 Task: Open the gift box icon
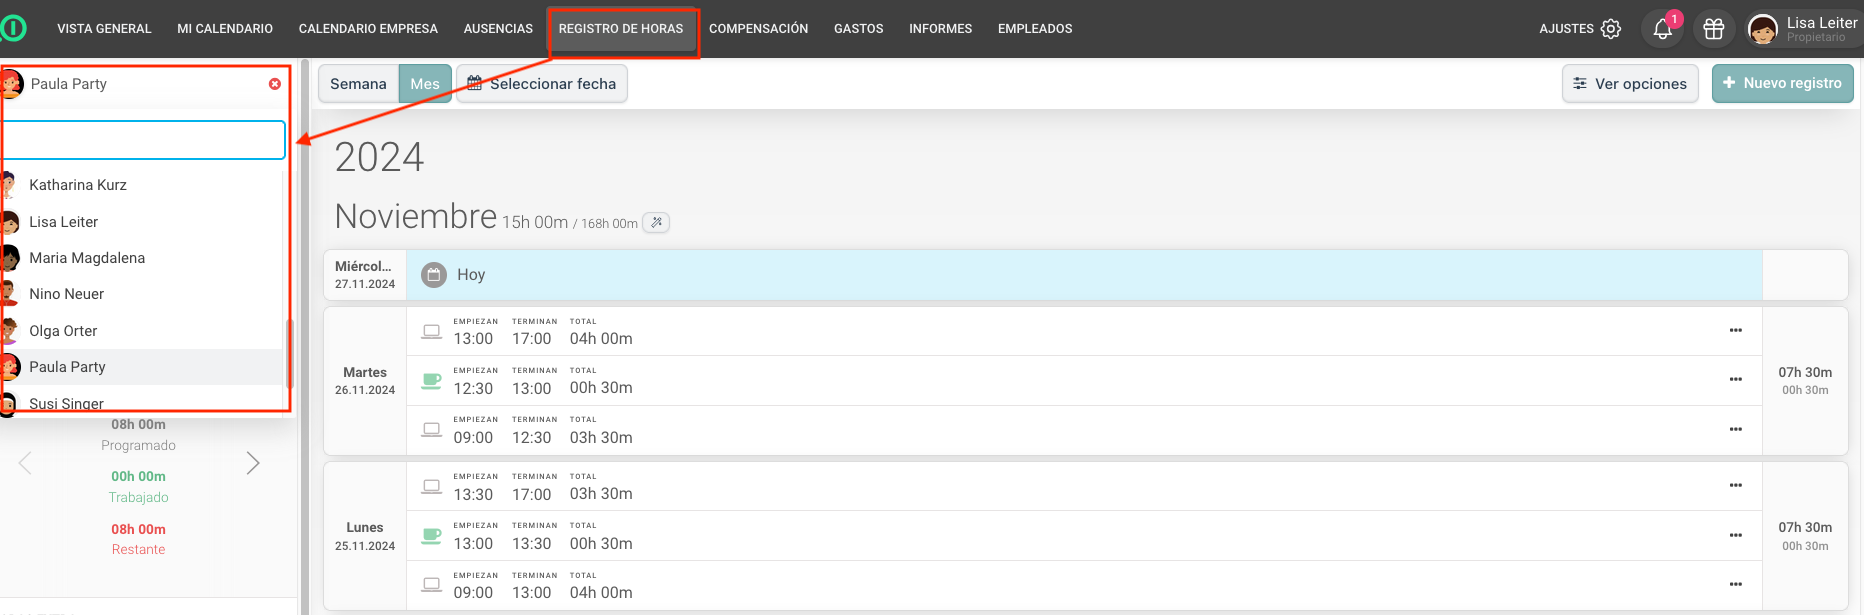(1714, 29)
